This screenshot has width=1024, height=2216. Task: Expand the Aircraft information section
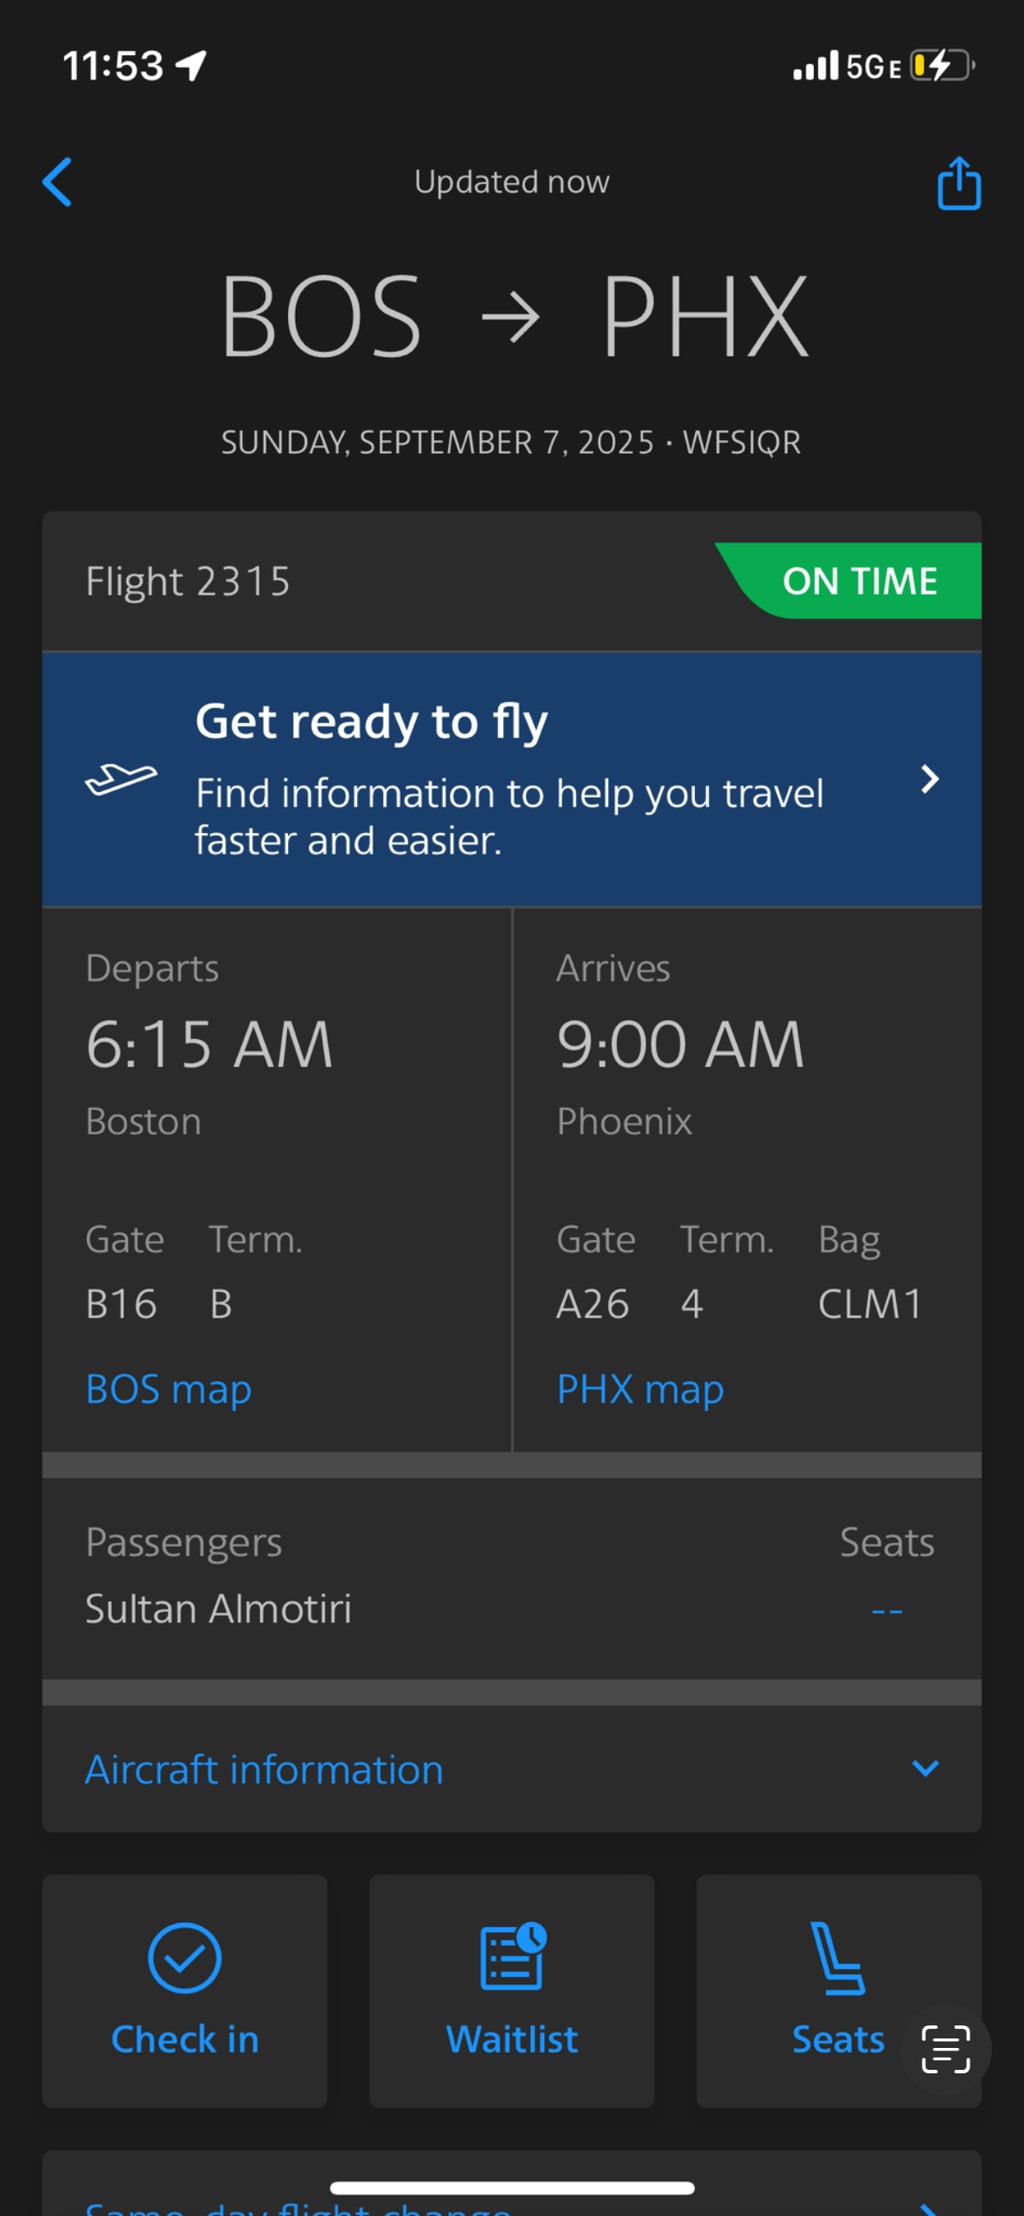(925, 1768)
